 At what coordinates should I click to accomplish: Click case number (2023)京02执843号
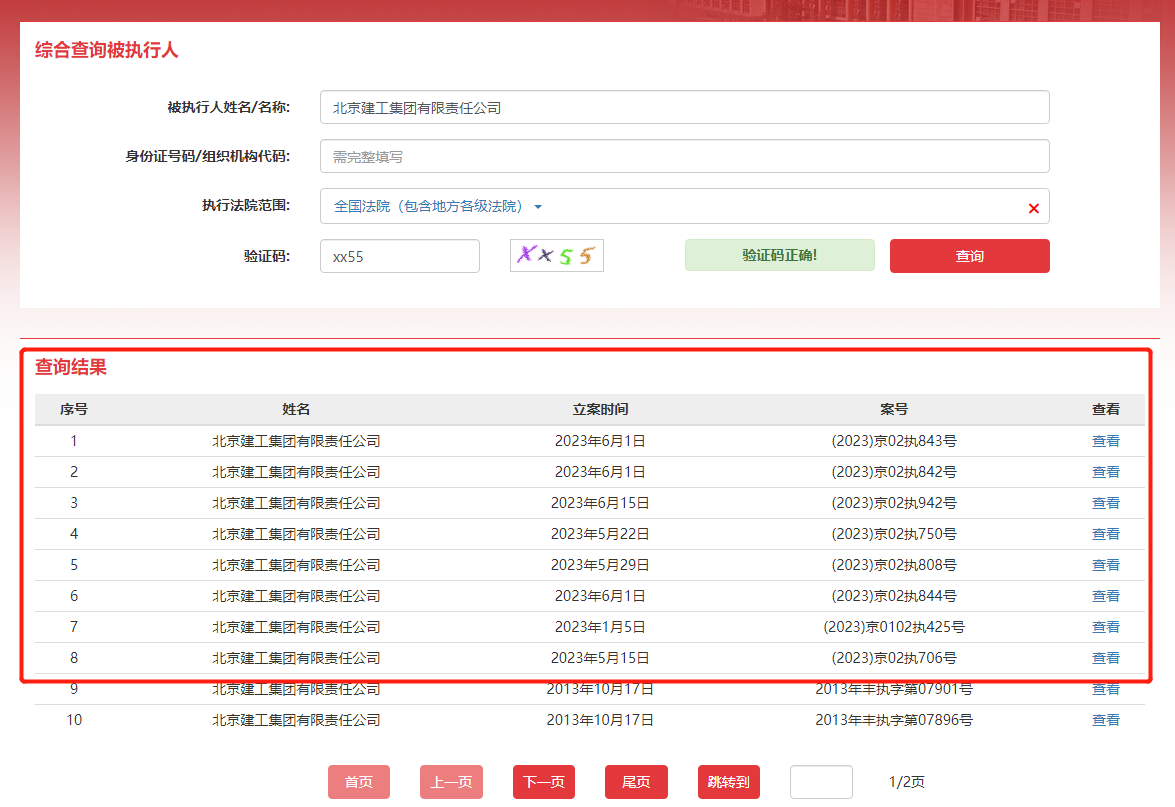pyautogui.click(x=894, y=441)
